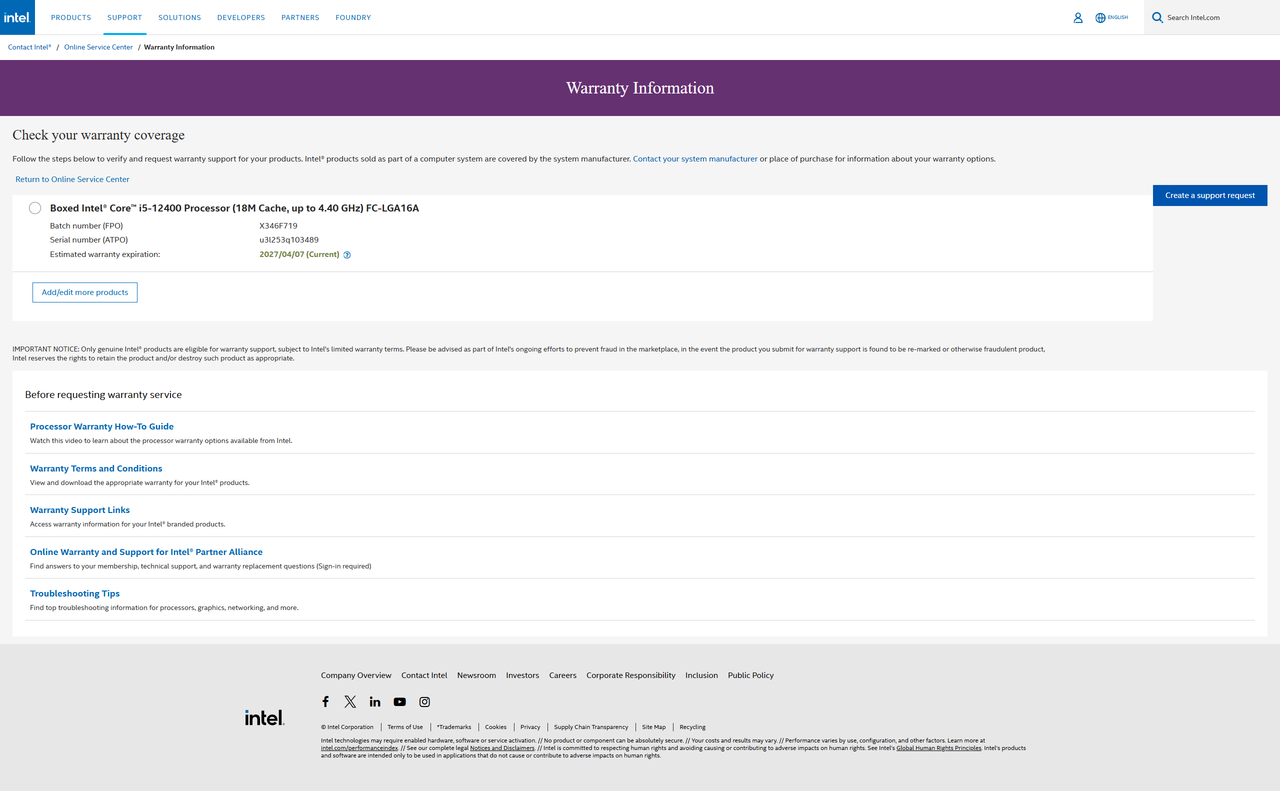Open the user account sign-in icon
This screenshot has width=1280, height=791.
(1078, 18)
